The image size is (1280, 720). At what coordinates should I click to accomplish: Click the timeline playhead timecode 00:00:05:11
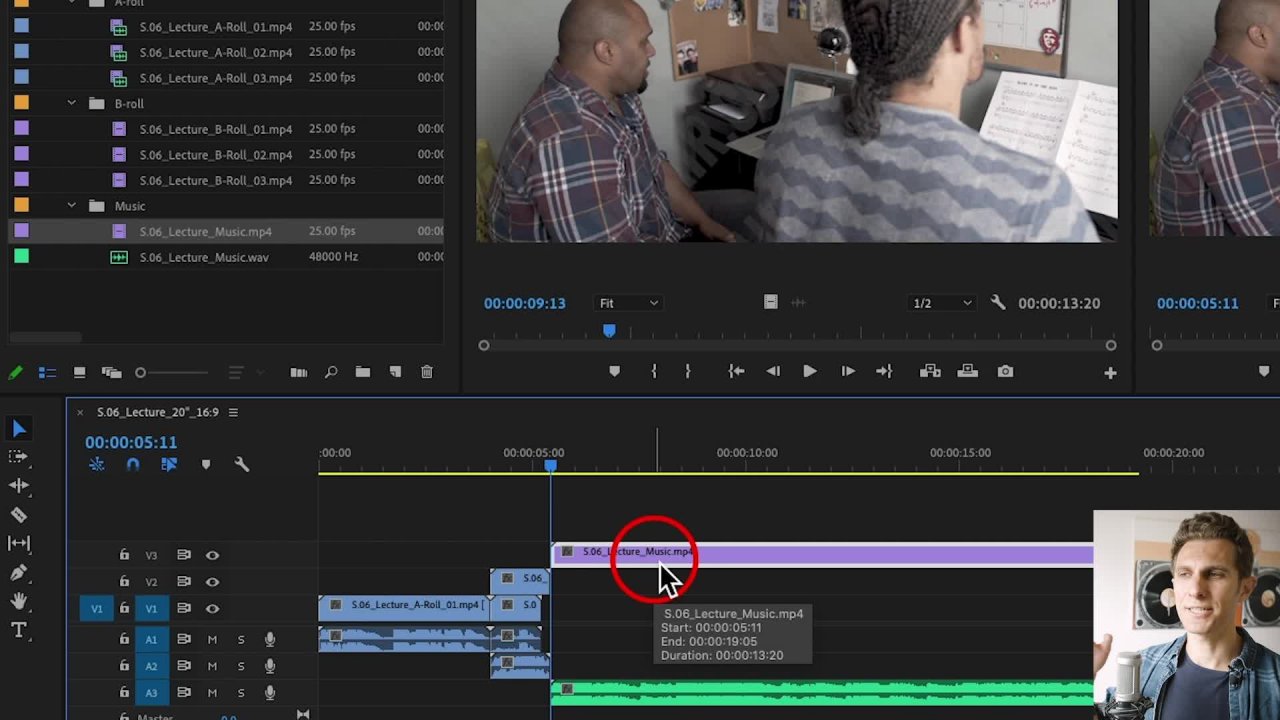(x=131, y=442)
